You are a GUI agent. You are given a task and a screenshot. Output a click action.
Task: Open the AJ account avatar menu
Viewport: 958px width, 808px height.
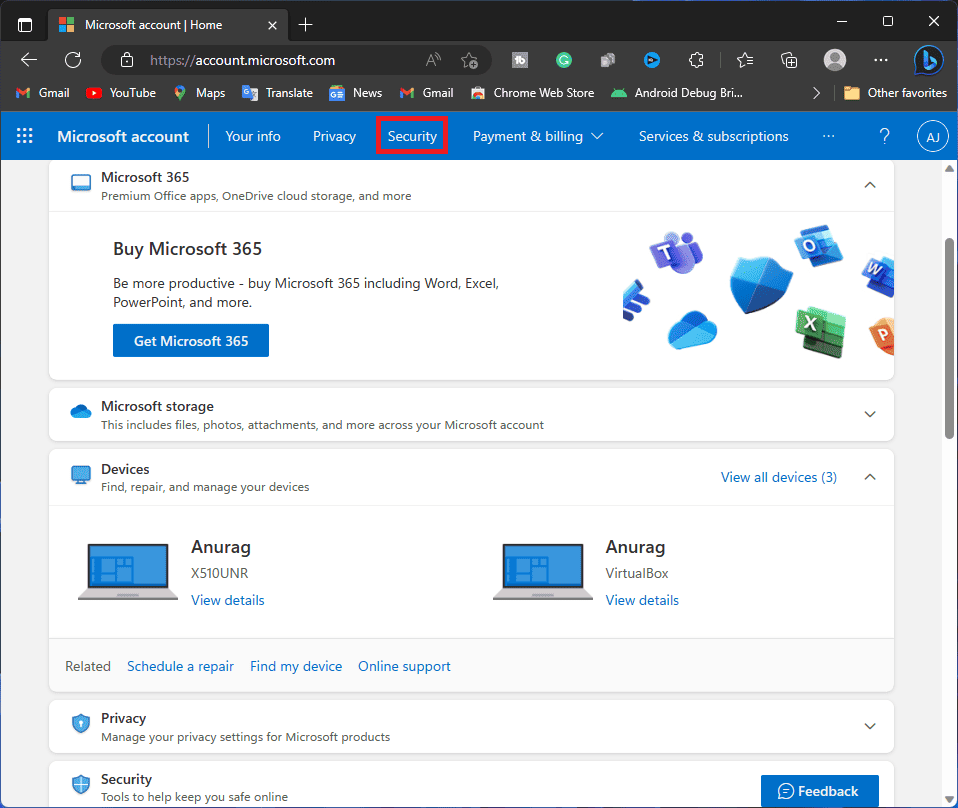click(932, 136)
